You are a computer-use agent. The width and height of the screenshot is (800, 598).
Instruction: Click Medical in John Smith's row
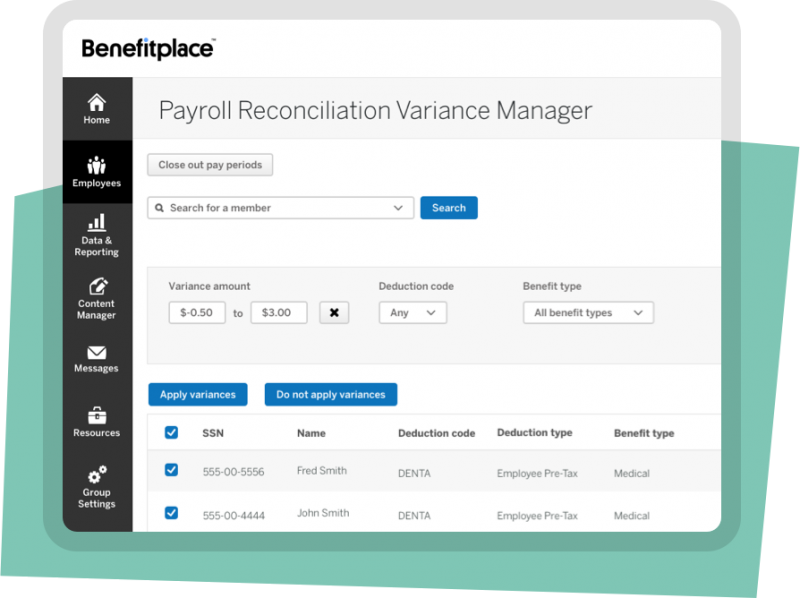632,516
